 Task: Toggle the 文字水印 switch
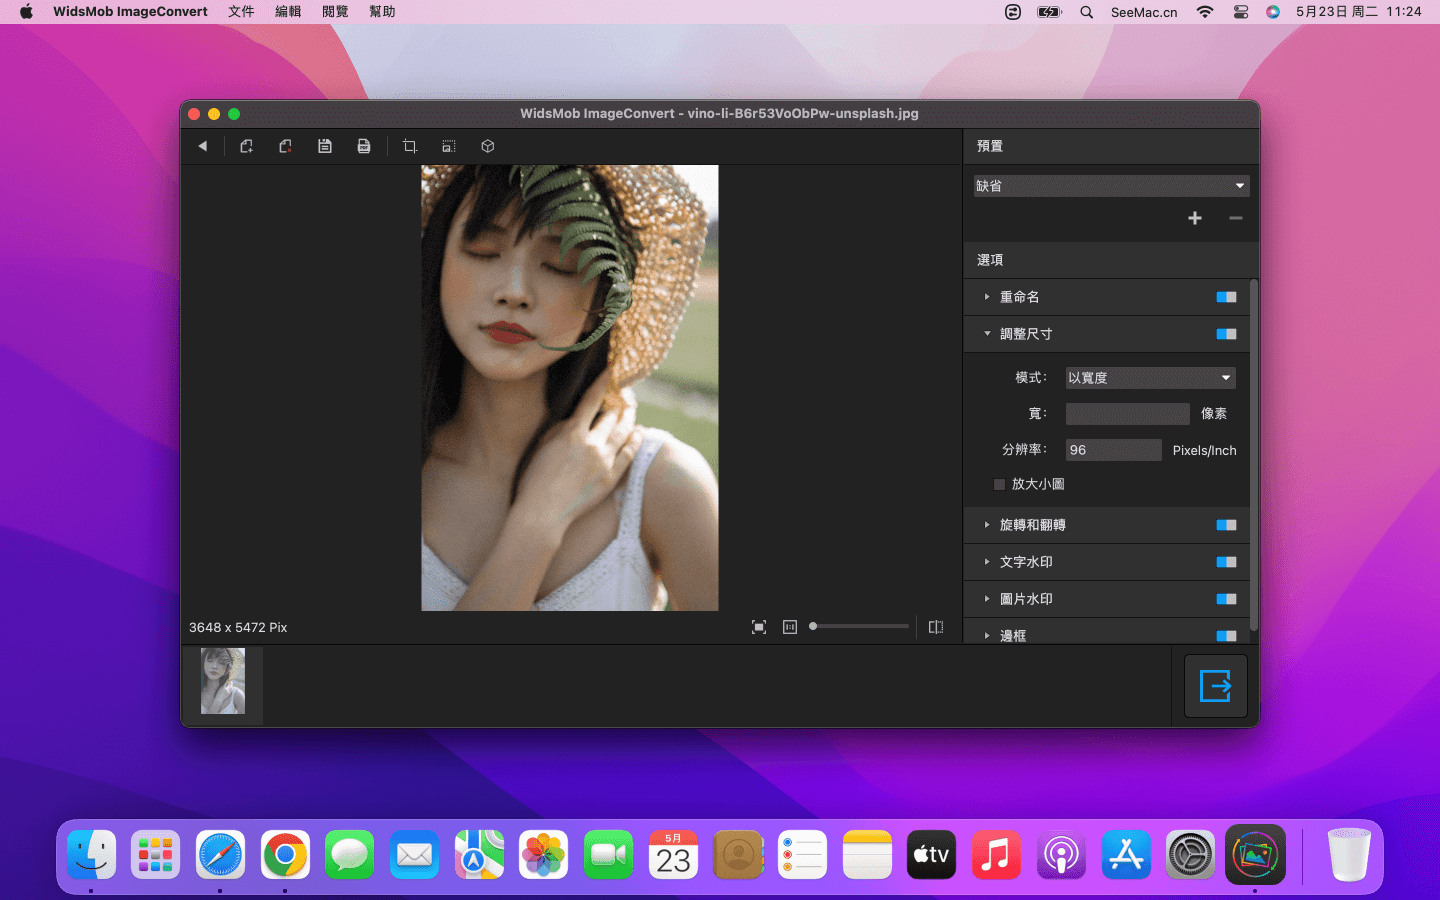pos(1226,562)
